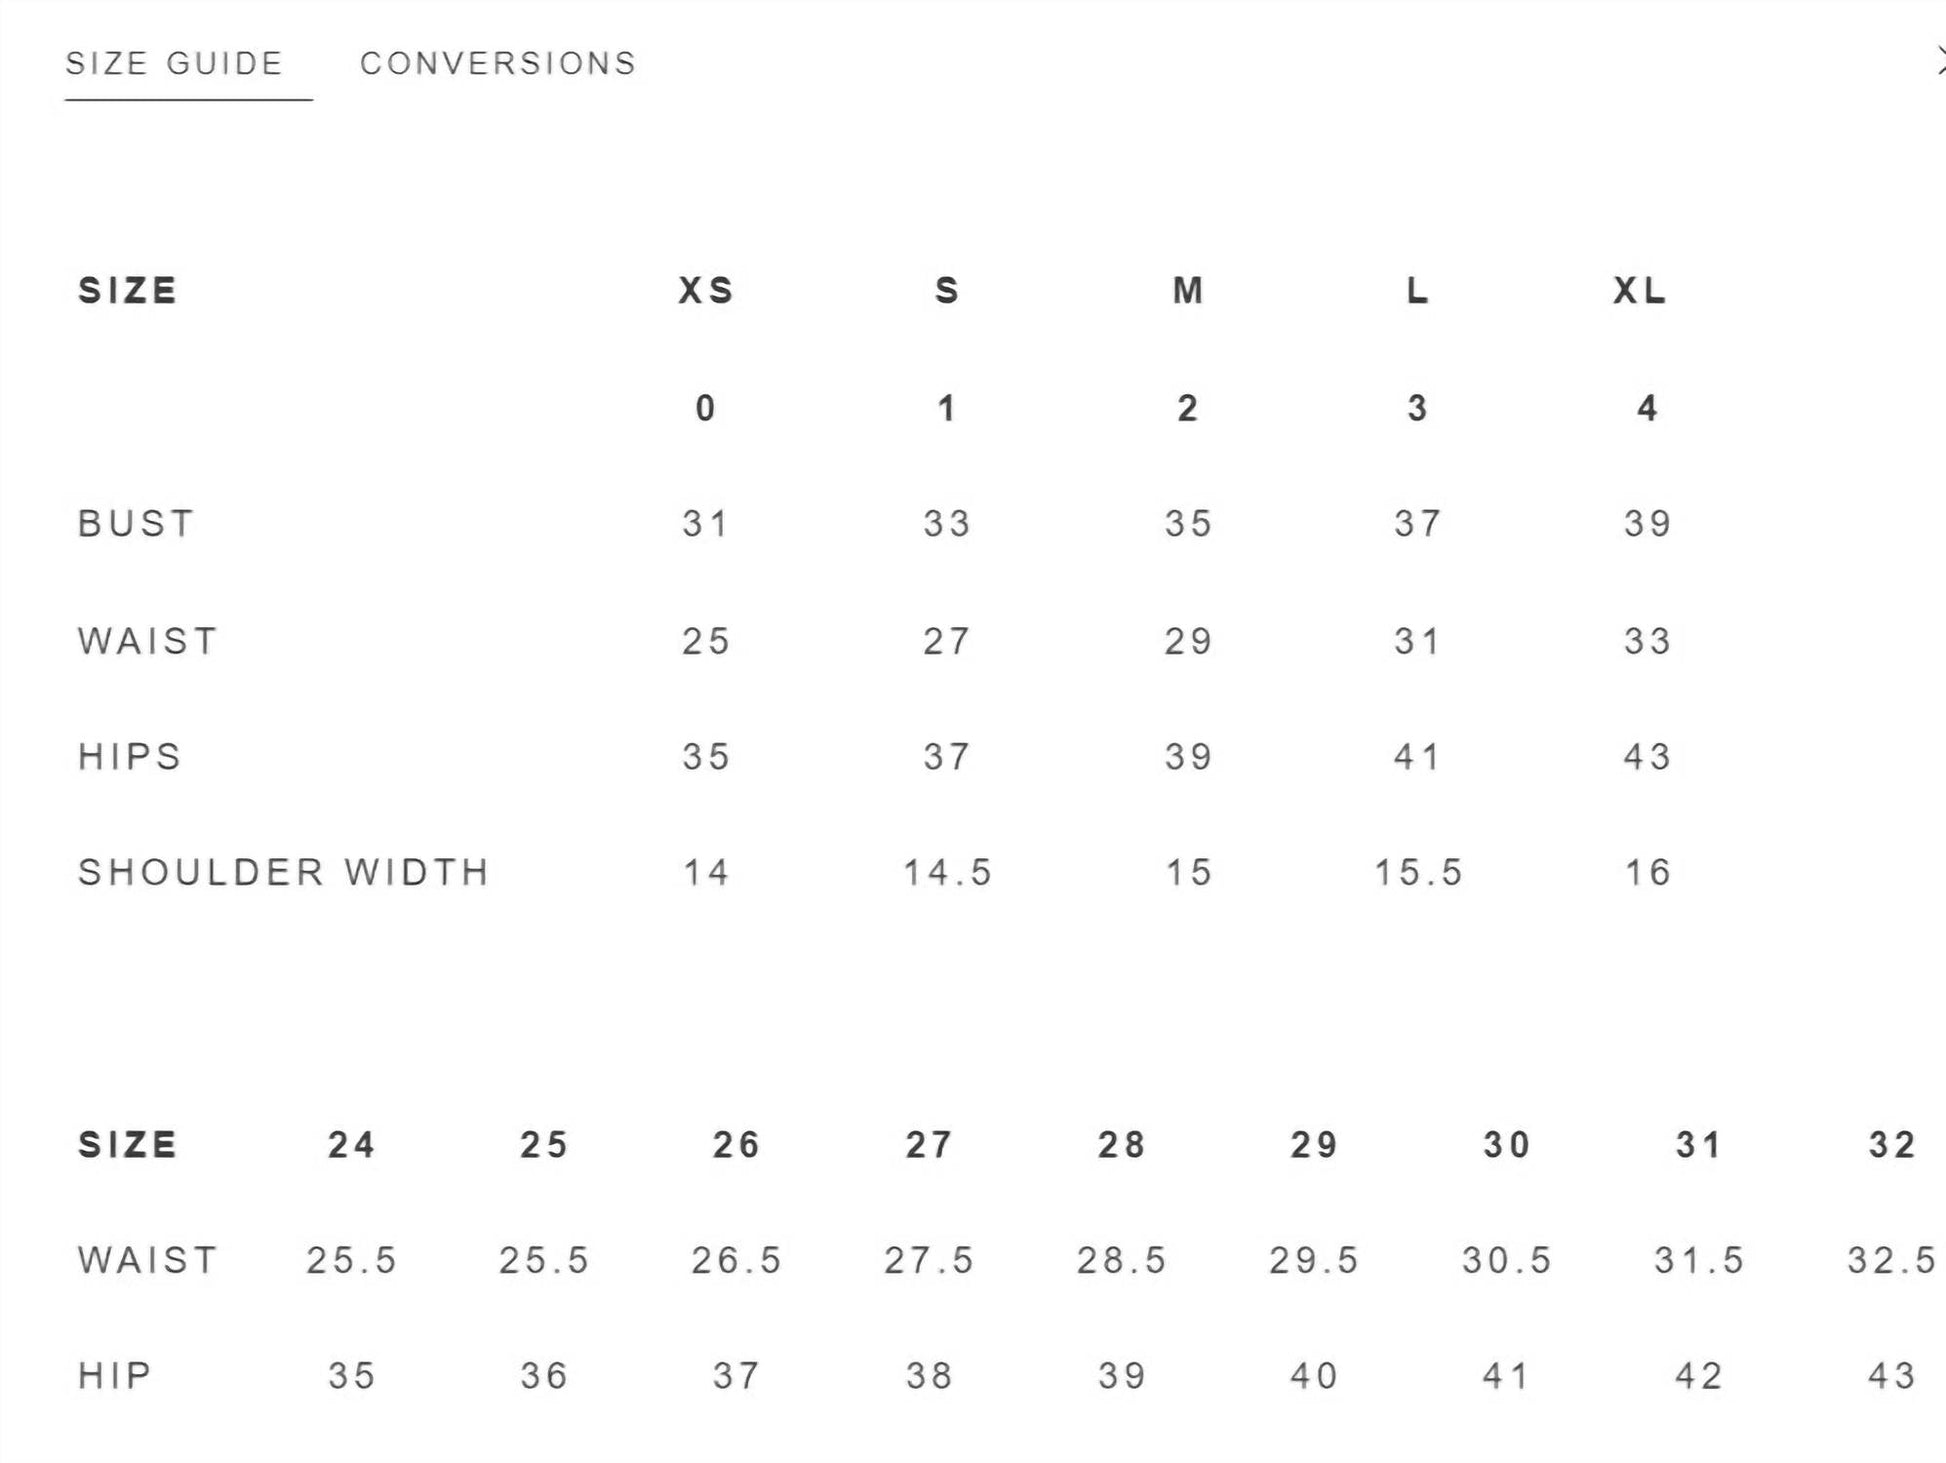Select shoulder width value 14.5
This screenshot has width=1946, height=1463.
coord(947,873)
